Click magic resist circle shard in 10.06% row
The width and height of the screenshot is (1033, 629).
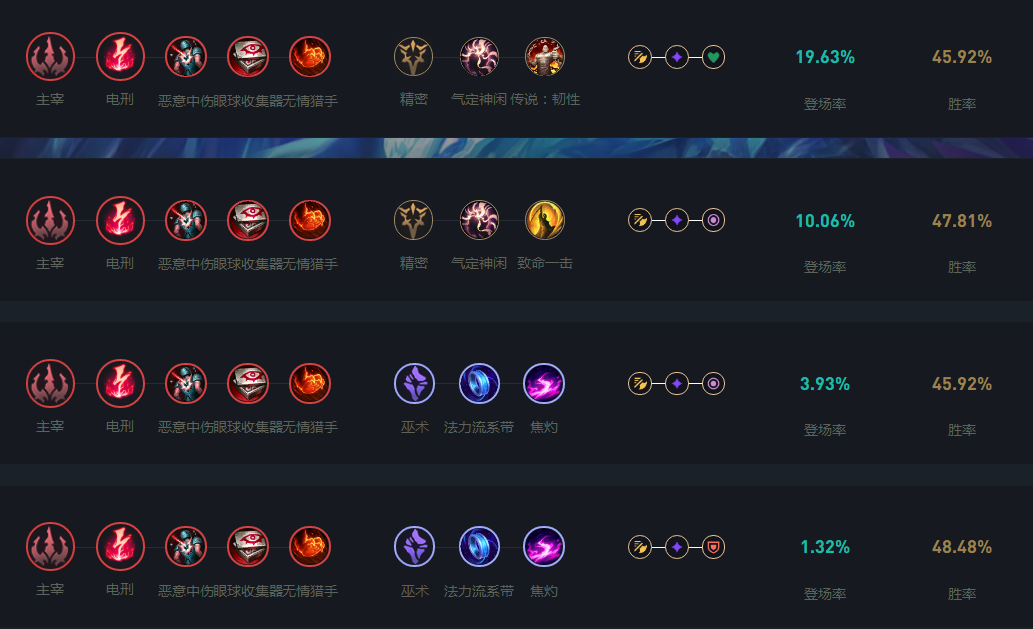click(713, 220)
